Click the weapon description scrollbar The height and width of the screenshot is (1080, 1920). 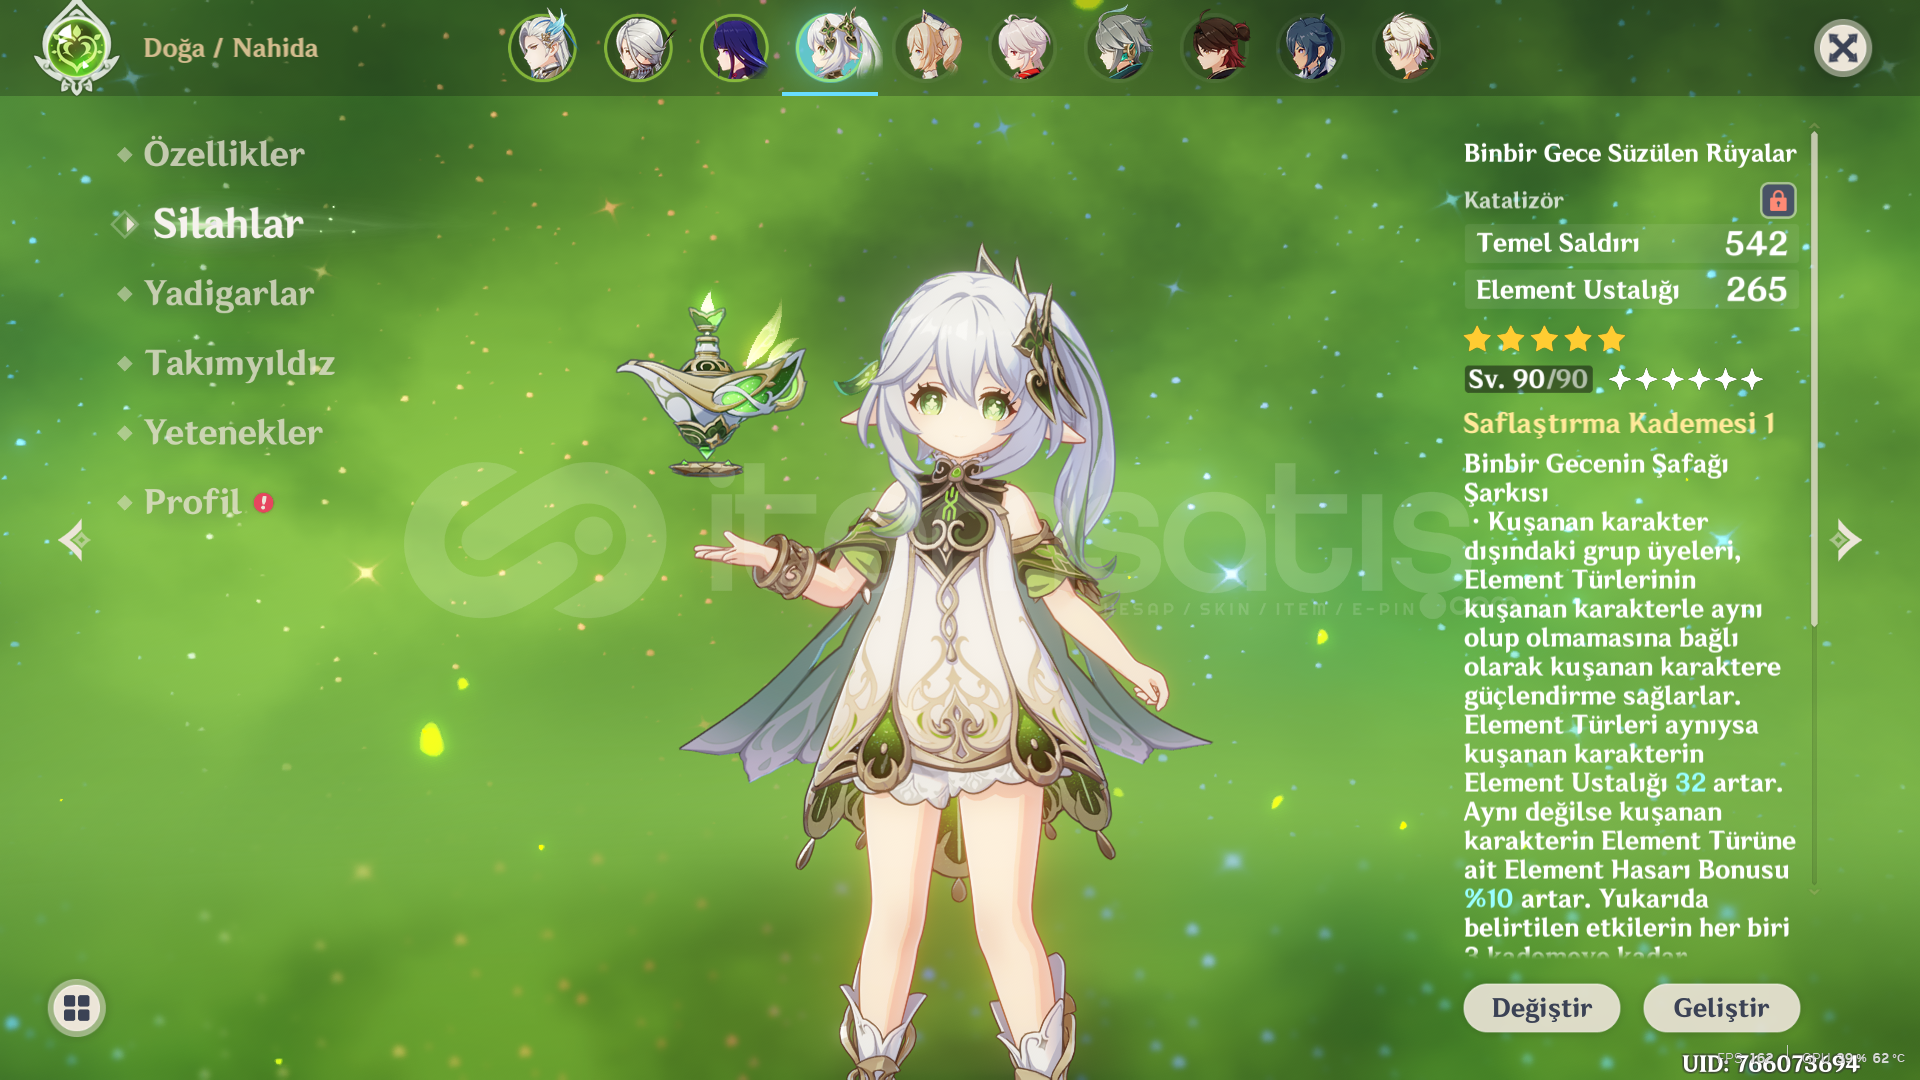click(1813, 380)
